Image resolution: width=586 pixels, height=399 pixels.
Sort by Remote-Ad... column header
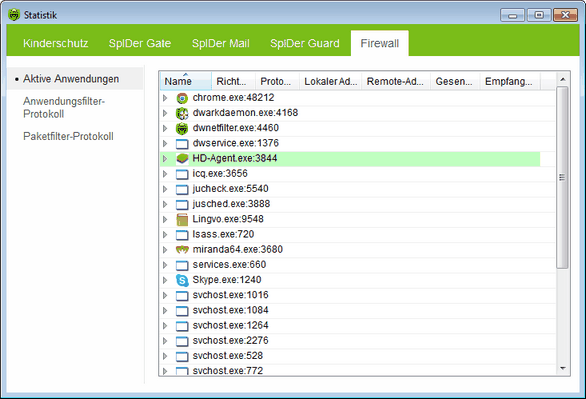pos(396,81)
